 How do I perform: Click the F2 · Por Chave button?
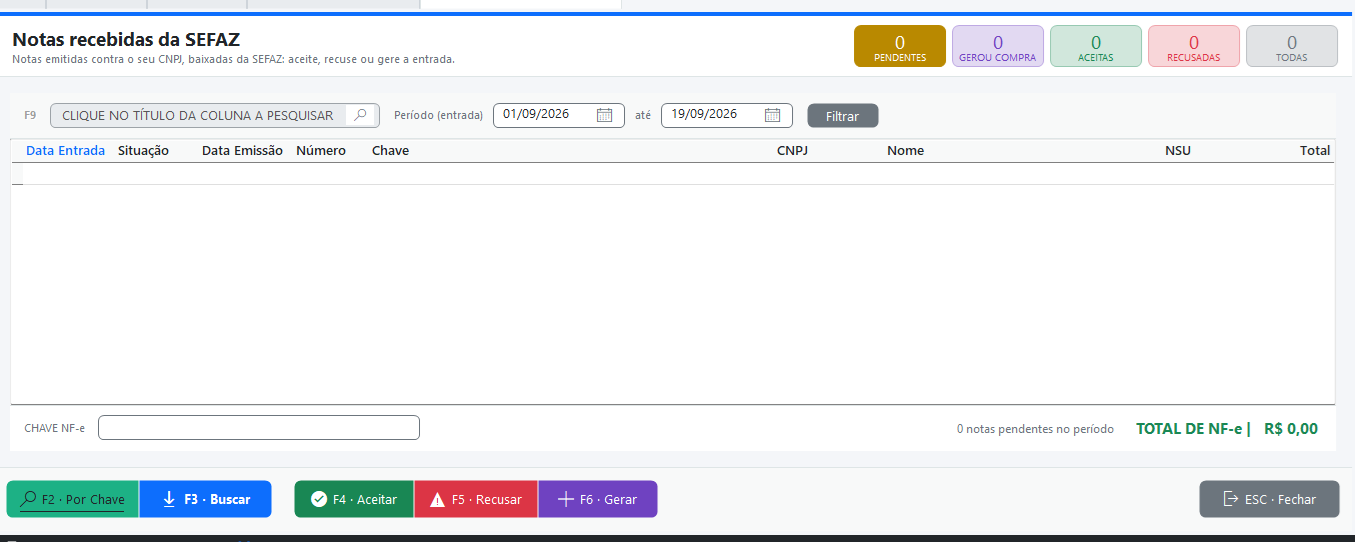point(73,499)
